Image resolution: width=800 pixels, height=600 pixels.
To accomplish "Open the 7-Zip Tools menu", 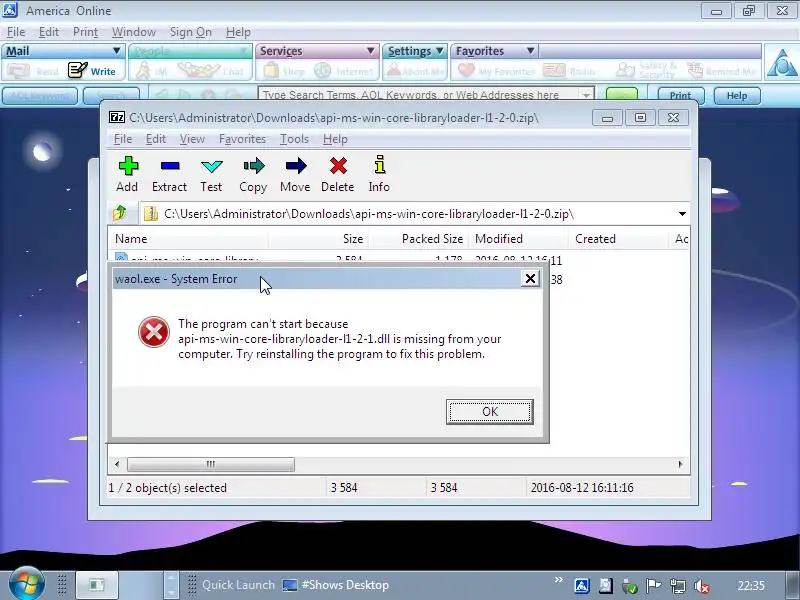I will pyautogui.click(x=294, y=139).
